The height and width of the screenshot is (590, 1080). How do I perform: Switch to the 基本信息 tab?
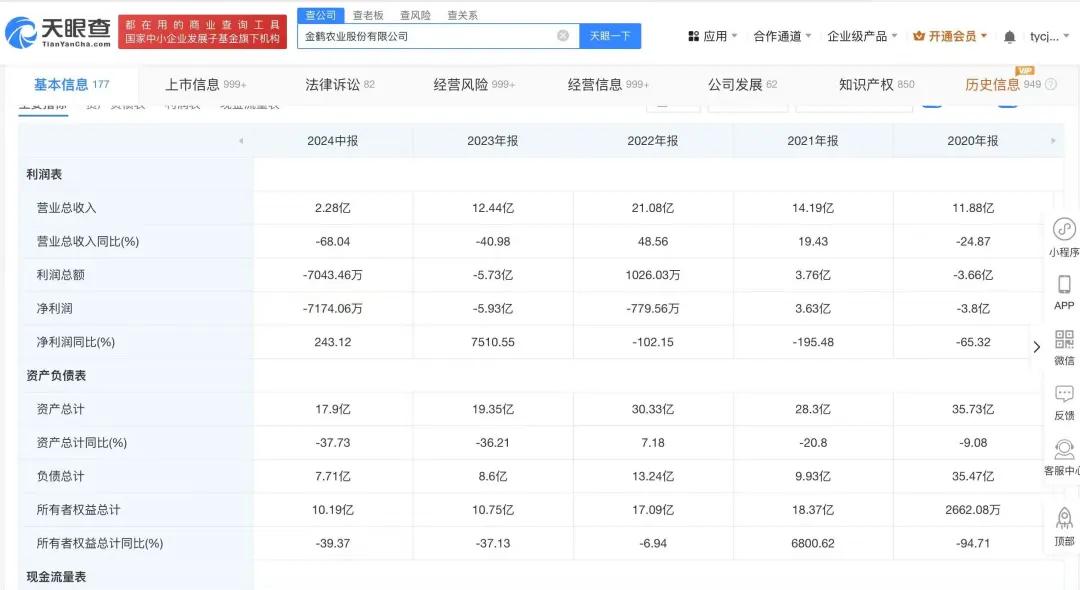72,85
